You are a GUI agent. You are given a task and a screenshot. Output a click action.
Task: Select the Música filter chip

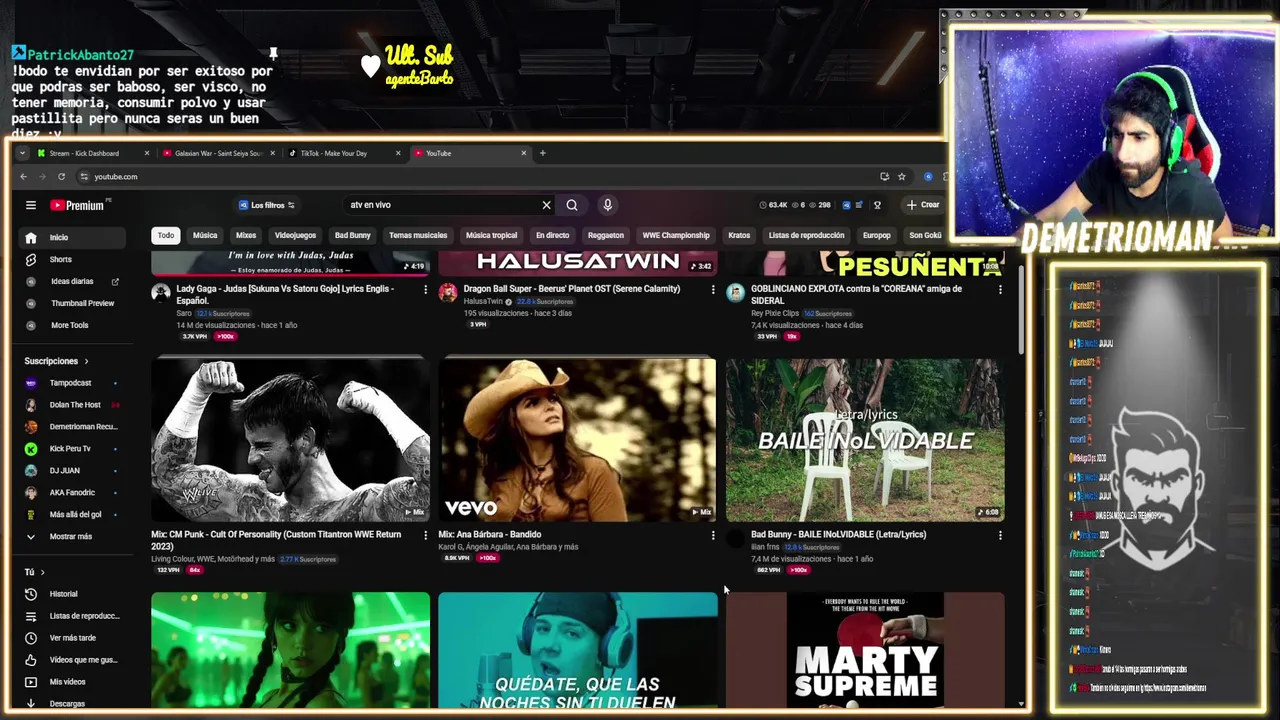click(205, 236)
